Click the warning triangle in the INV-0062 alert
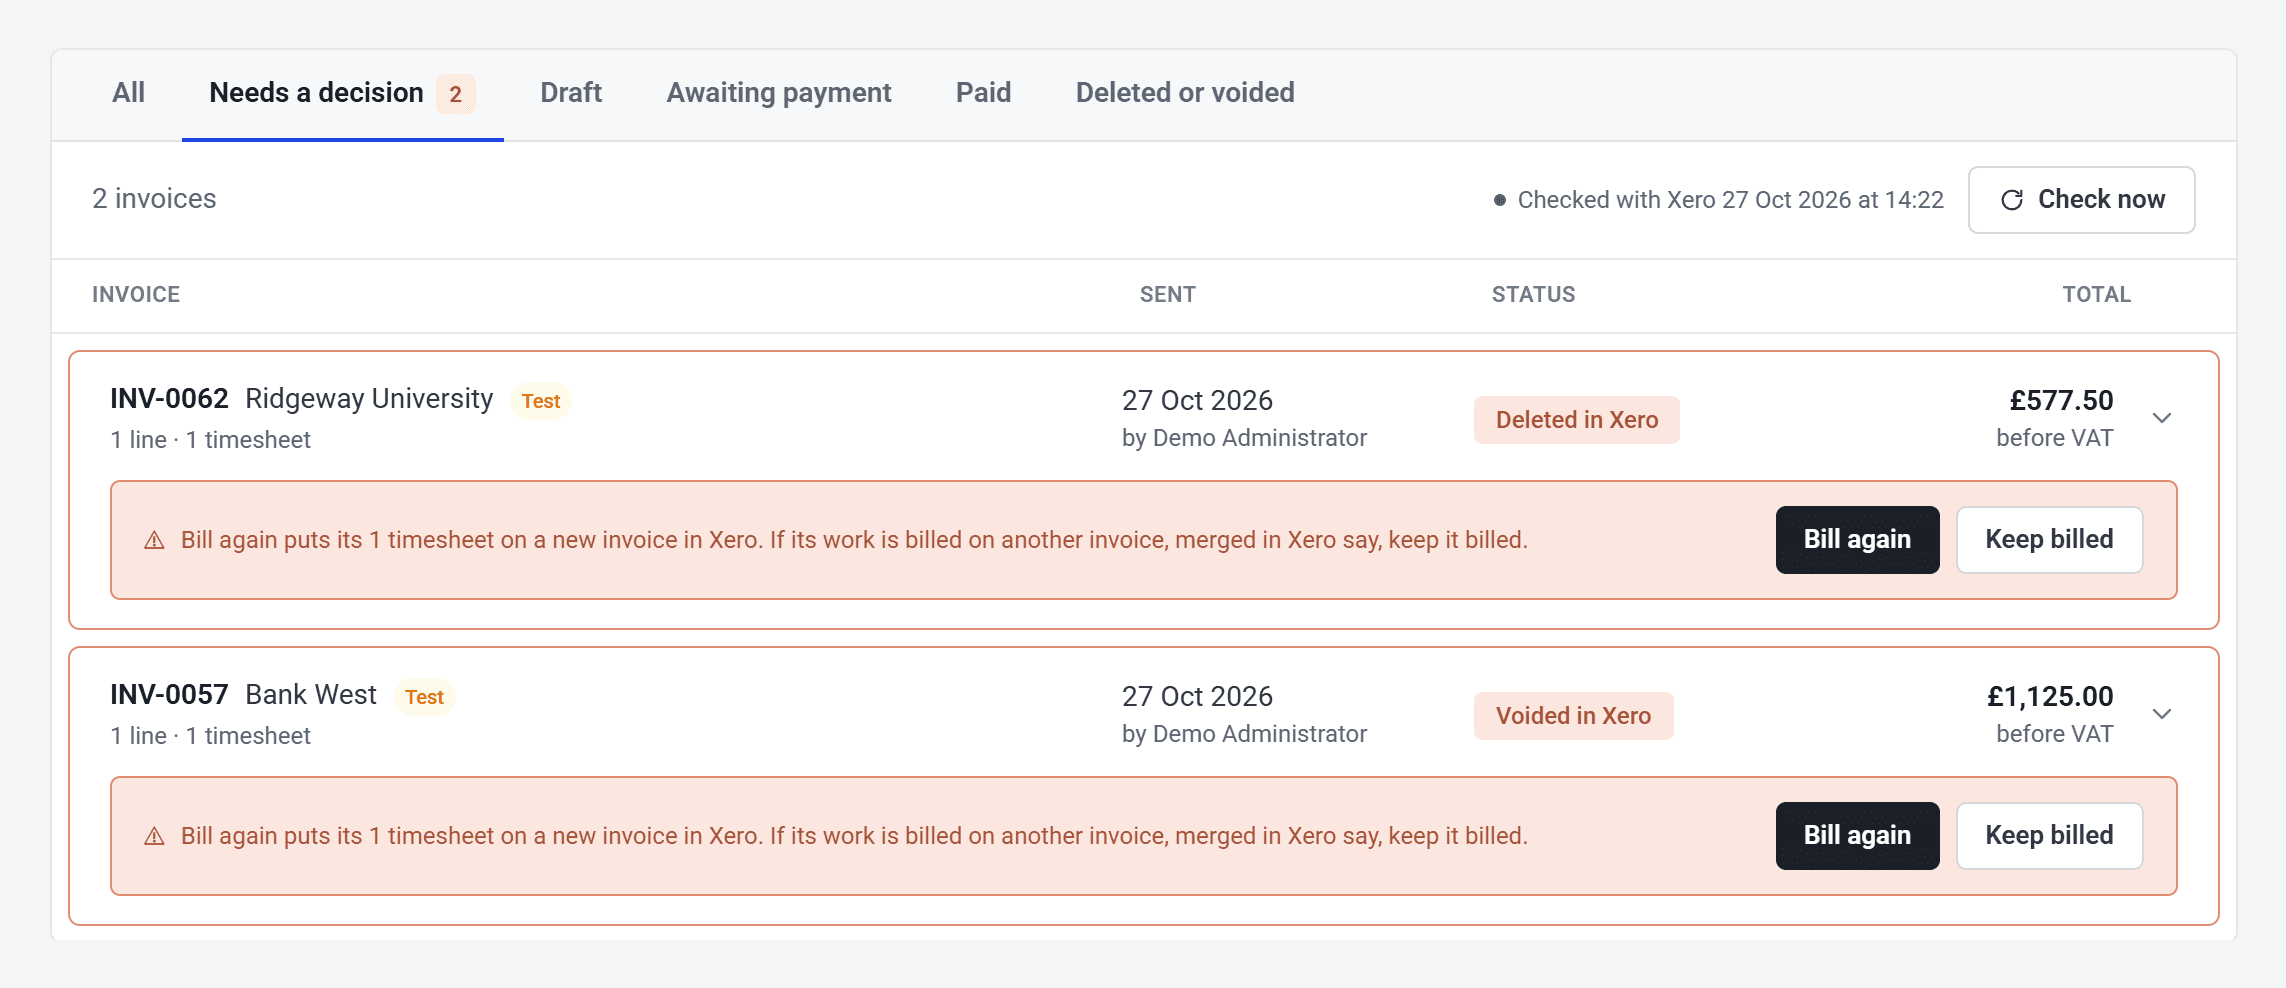Viewport: 2286px width, 988px height. click(154, 541)
